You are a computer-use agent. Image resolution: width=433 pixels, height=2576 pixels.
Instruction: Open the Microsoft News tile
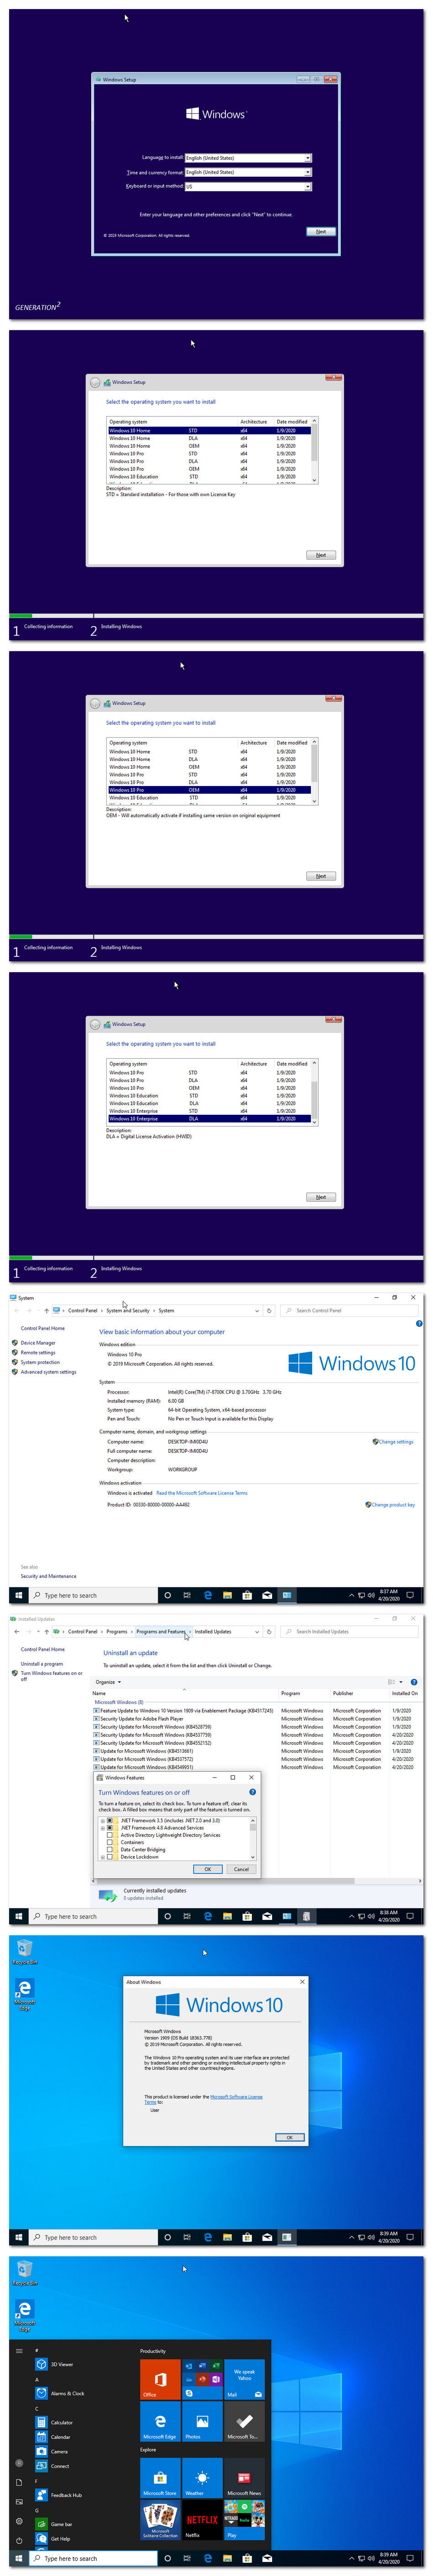point(244,2478)
